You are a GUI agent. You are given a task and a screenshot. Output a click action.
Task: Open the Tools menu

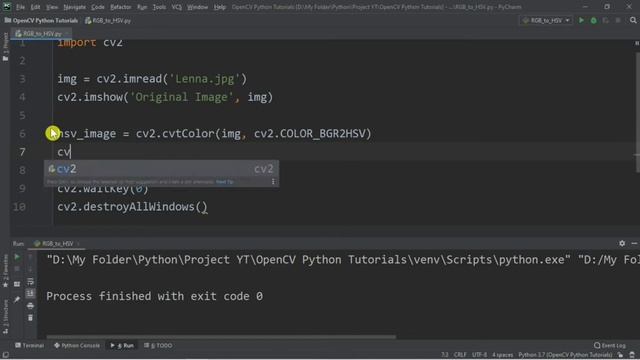click(159, 7)
